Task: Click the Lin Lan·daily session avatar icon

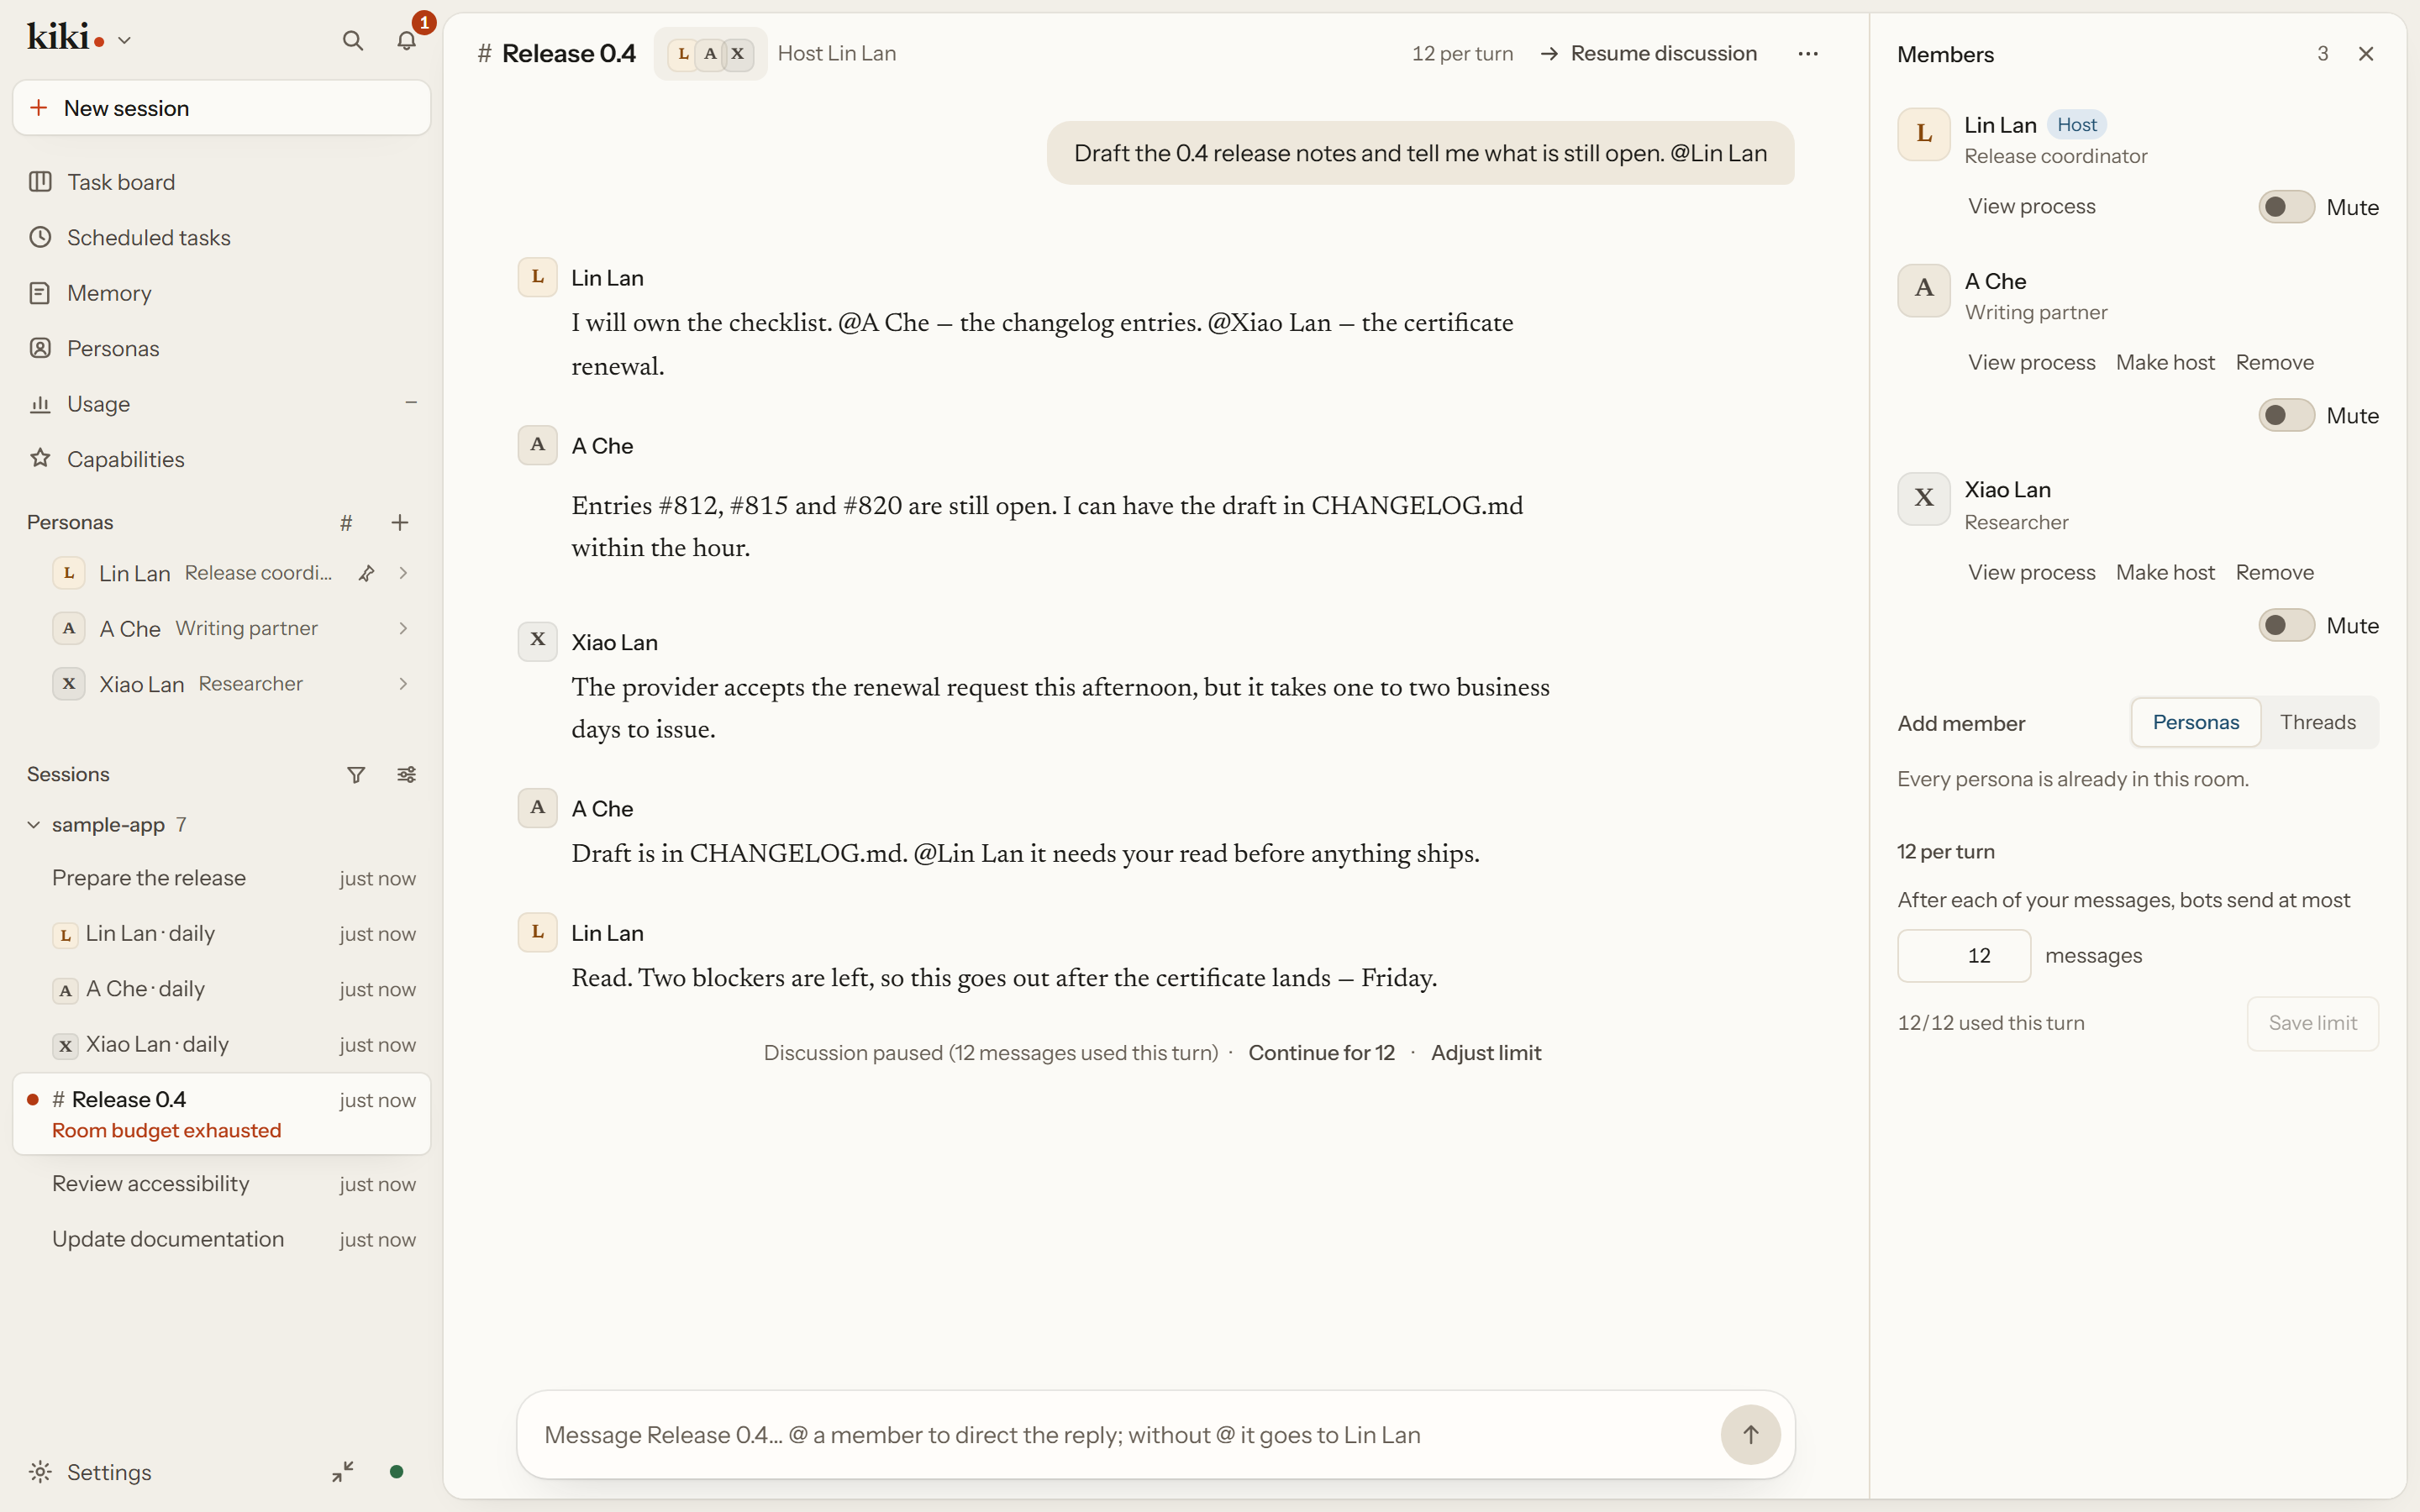Action: pos(65,935)
